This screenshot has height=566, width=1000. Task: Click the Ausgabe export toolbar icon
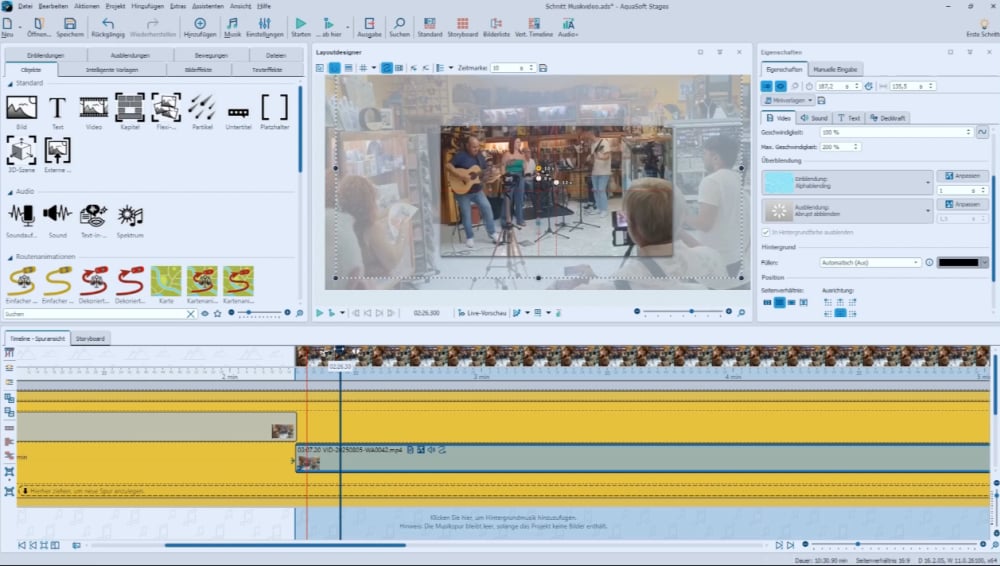370,25
